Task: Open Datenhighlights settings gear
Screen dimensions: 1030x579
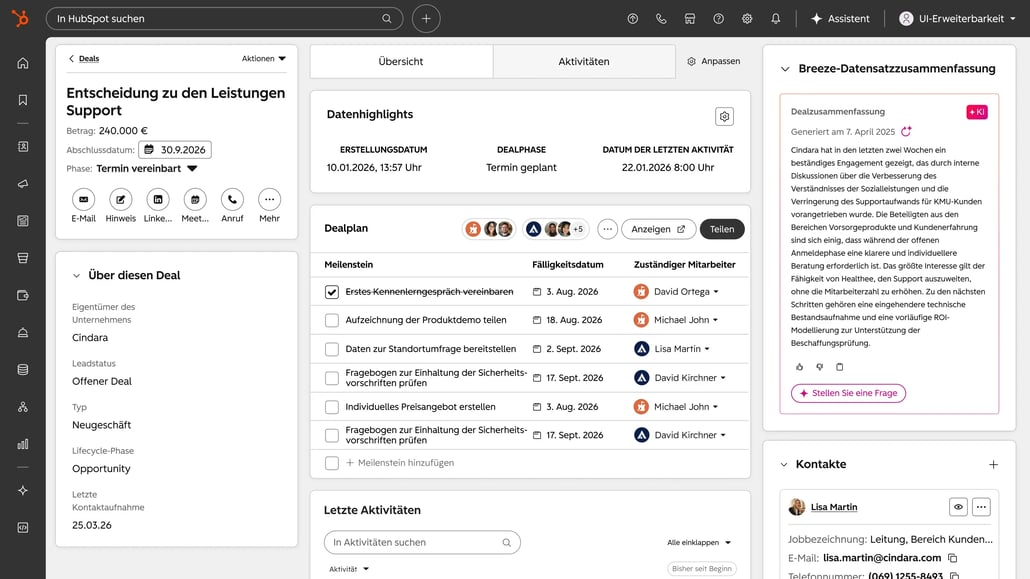Action: click(724, 116)
